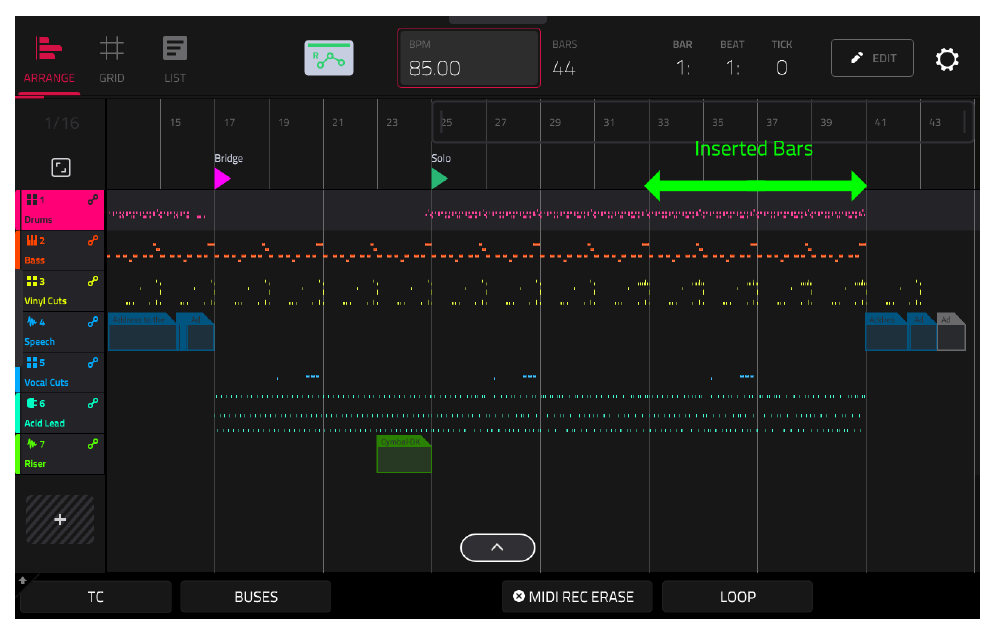Expand the panel with the up chevron
This screenshot has height=636, width=996.
(497, 548)
